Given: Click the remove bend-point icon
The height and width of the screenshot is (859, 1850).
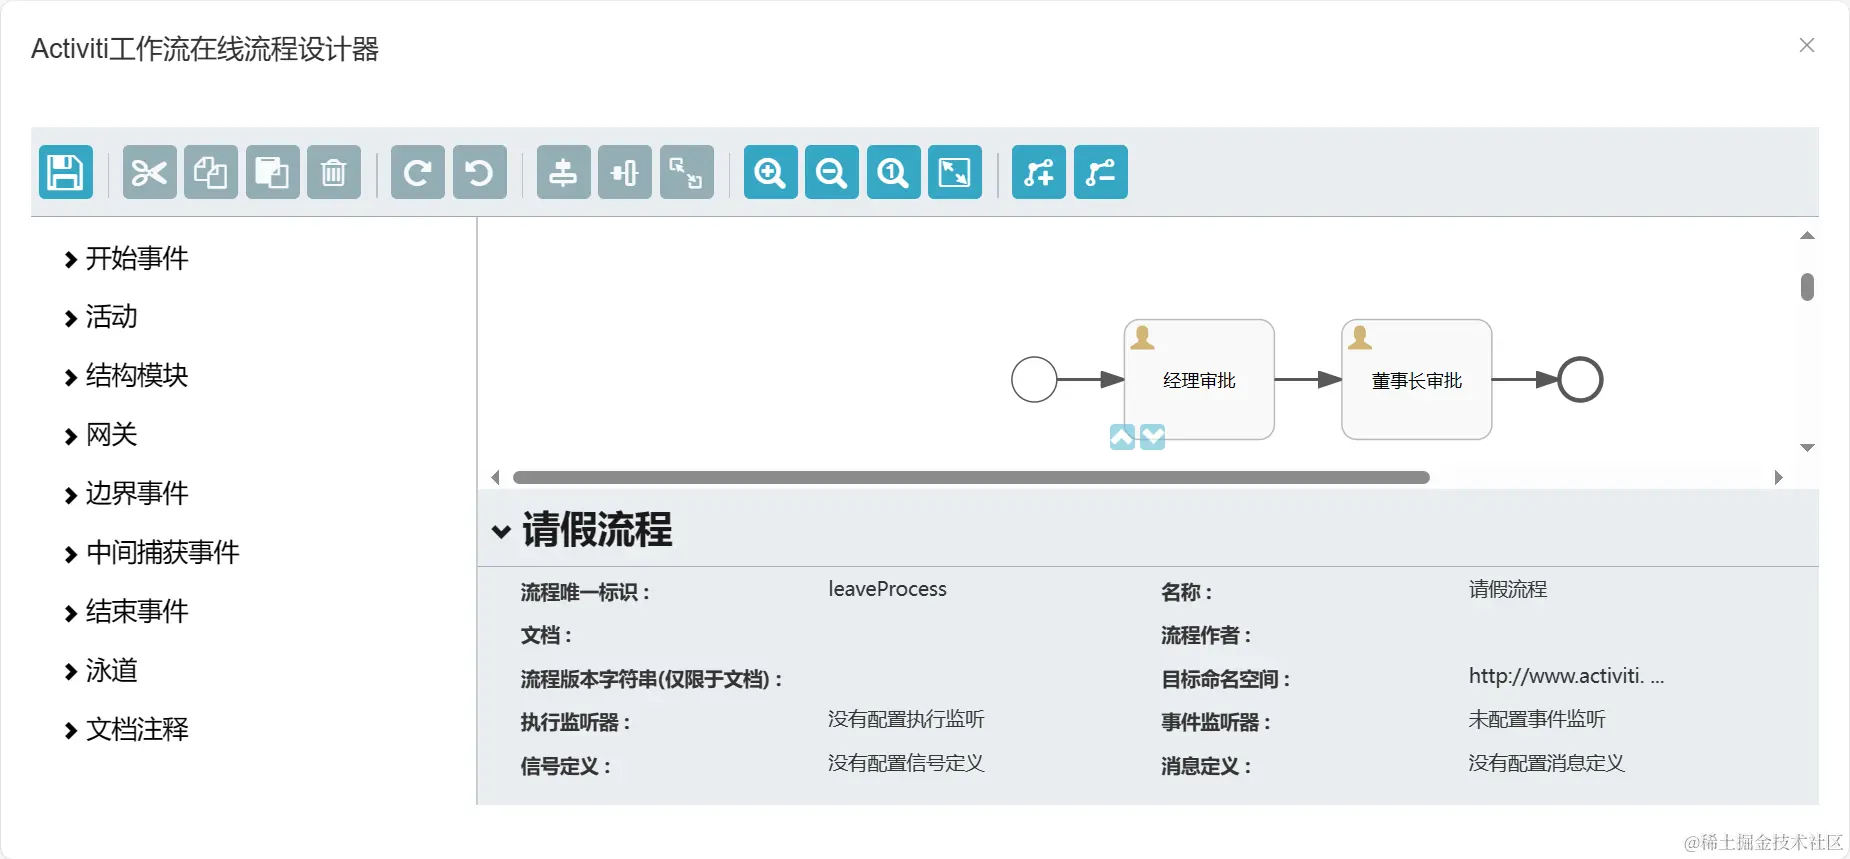Looking at the screenshot, I should coord(1101,172).
